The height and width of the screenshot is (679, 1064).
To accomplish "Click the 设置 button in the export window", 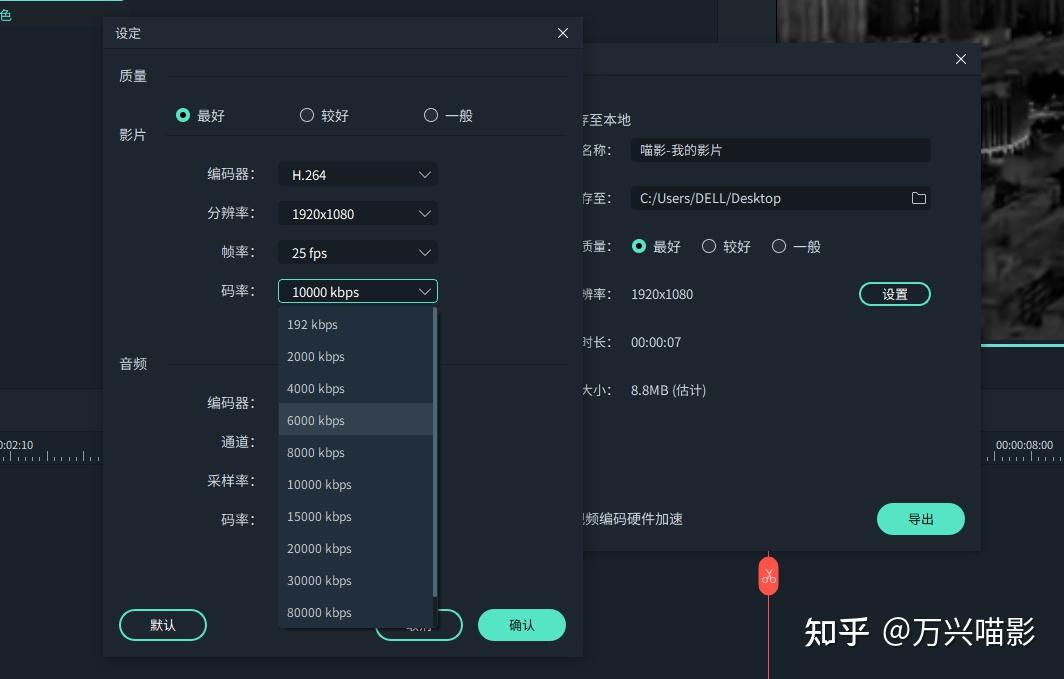I will coord(894,294).
